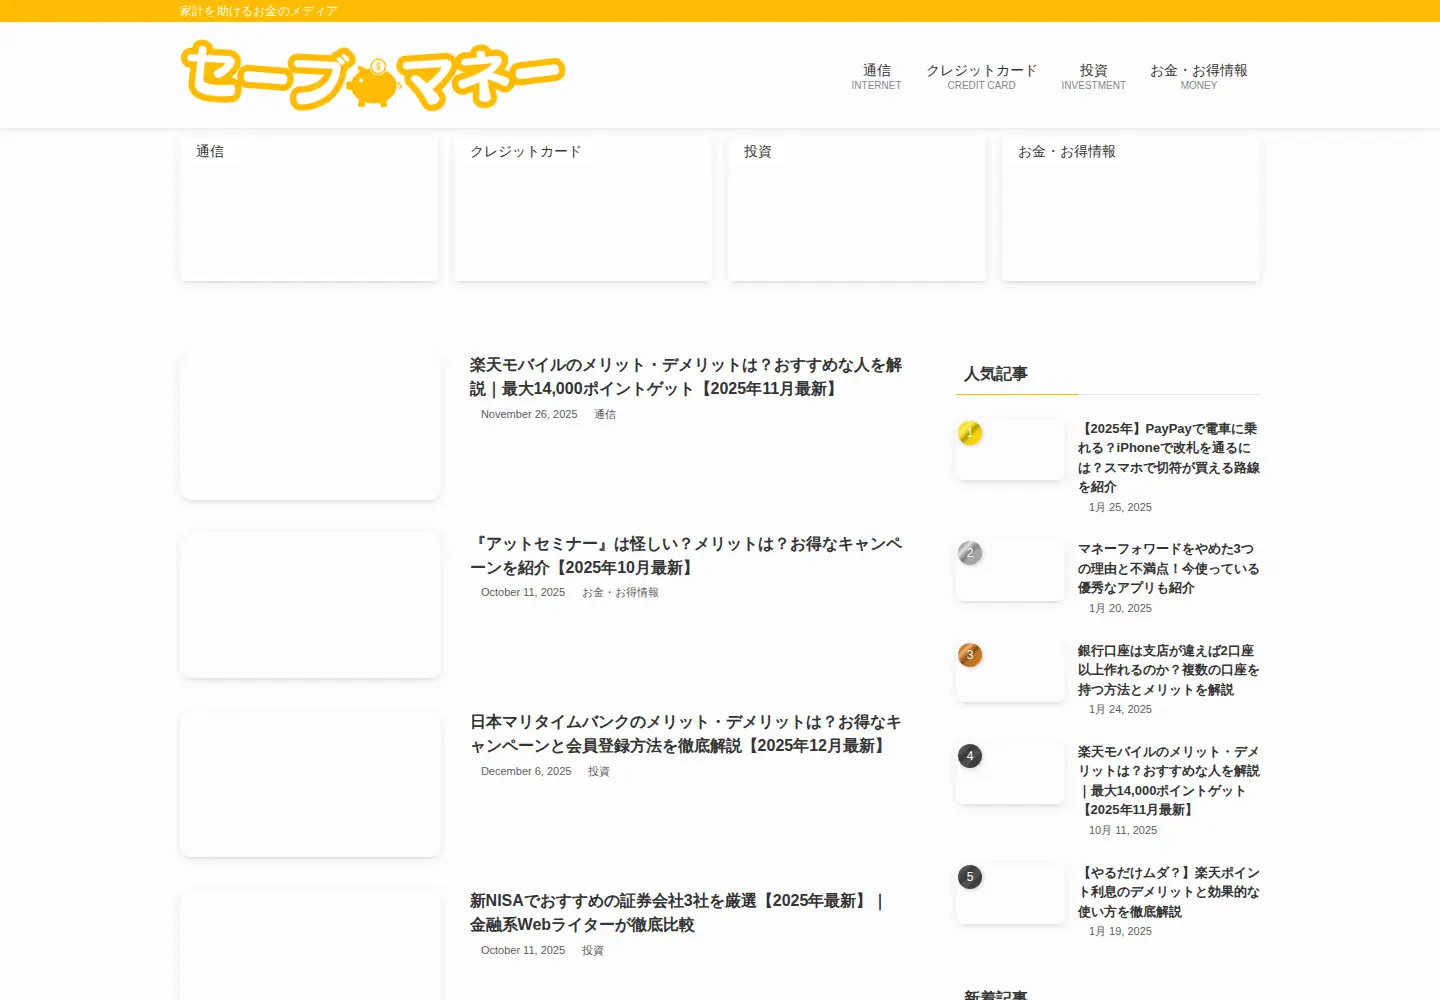Open 楽天モバイルのメリット・デメリット article title
Viewport: 1440px width, 1000px height.
686,377
